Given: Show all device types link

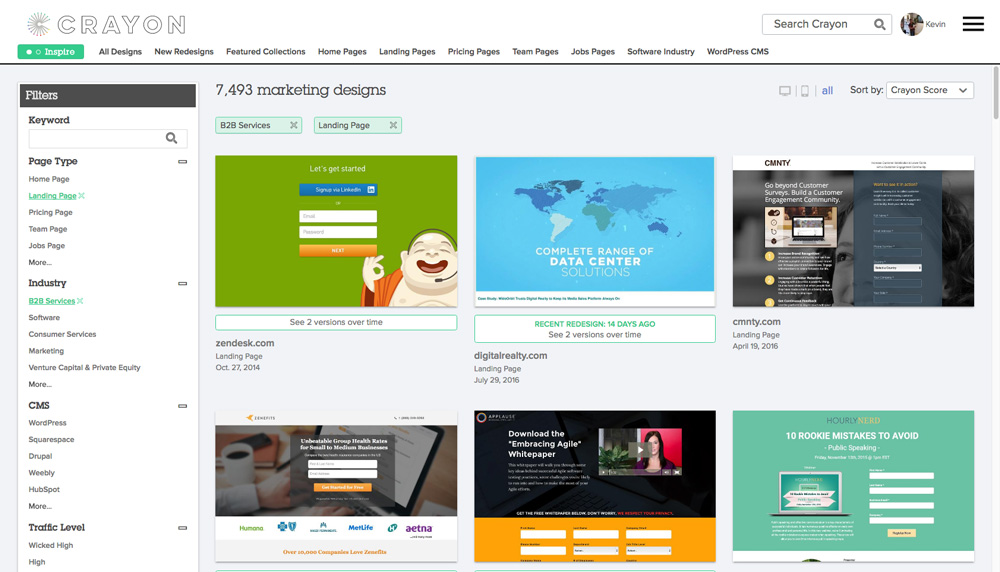Looking at the screenshot, I should click(x=827, y=91).
